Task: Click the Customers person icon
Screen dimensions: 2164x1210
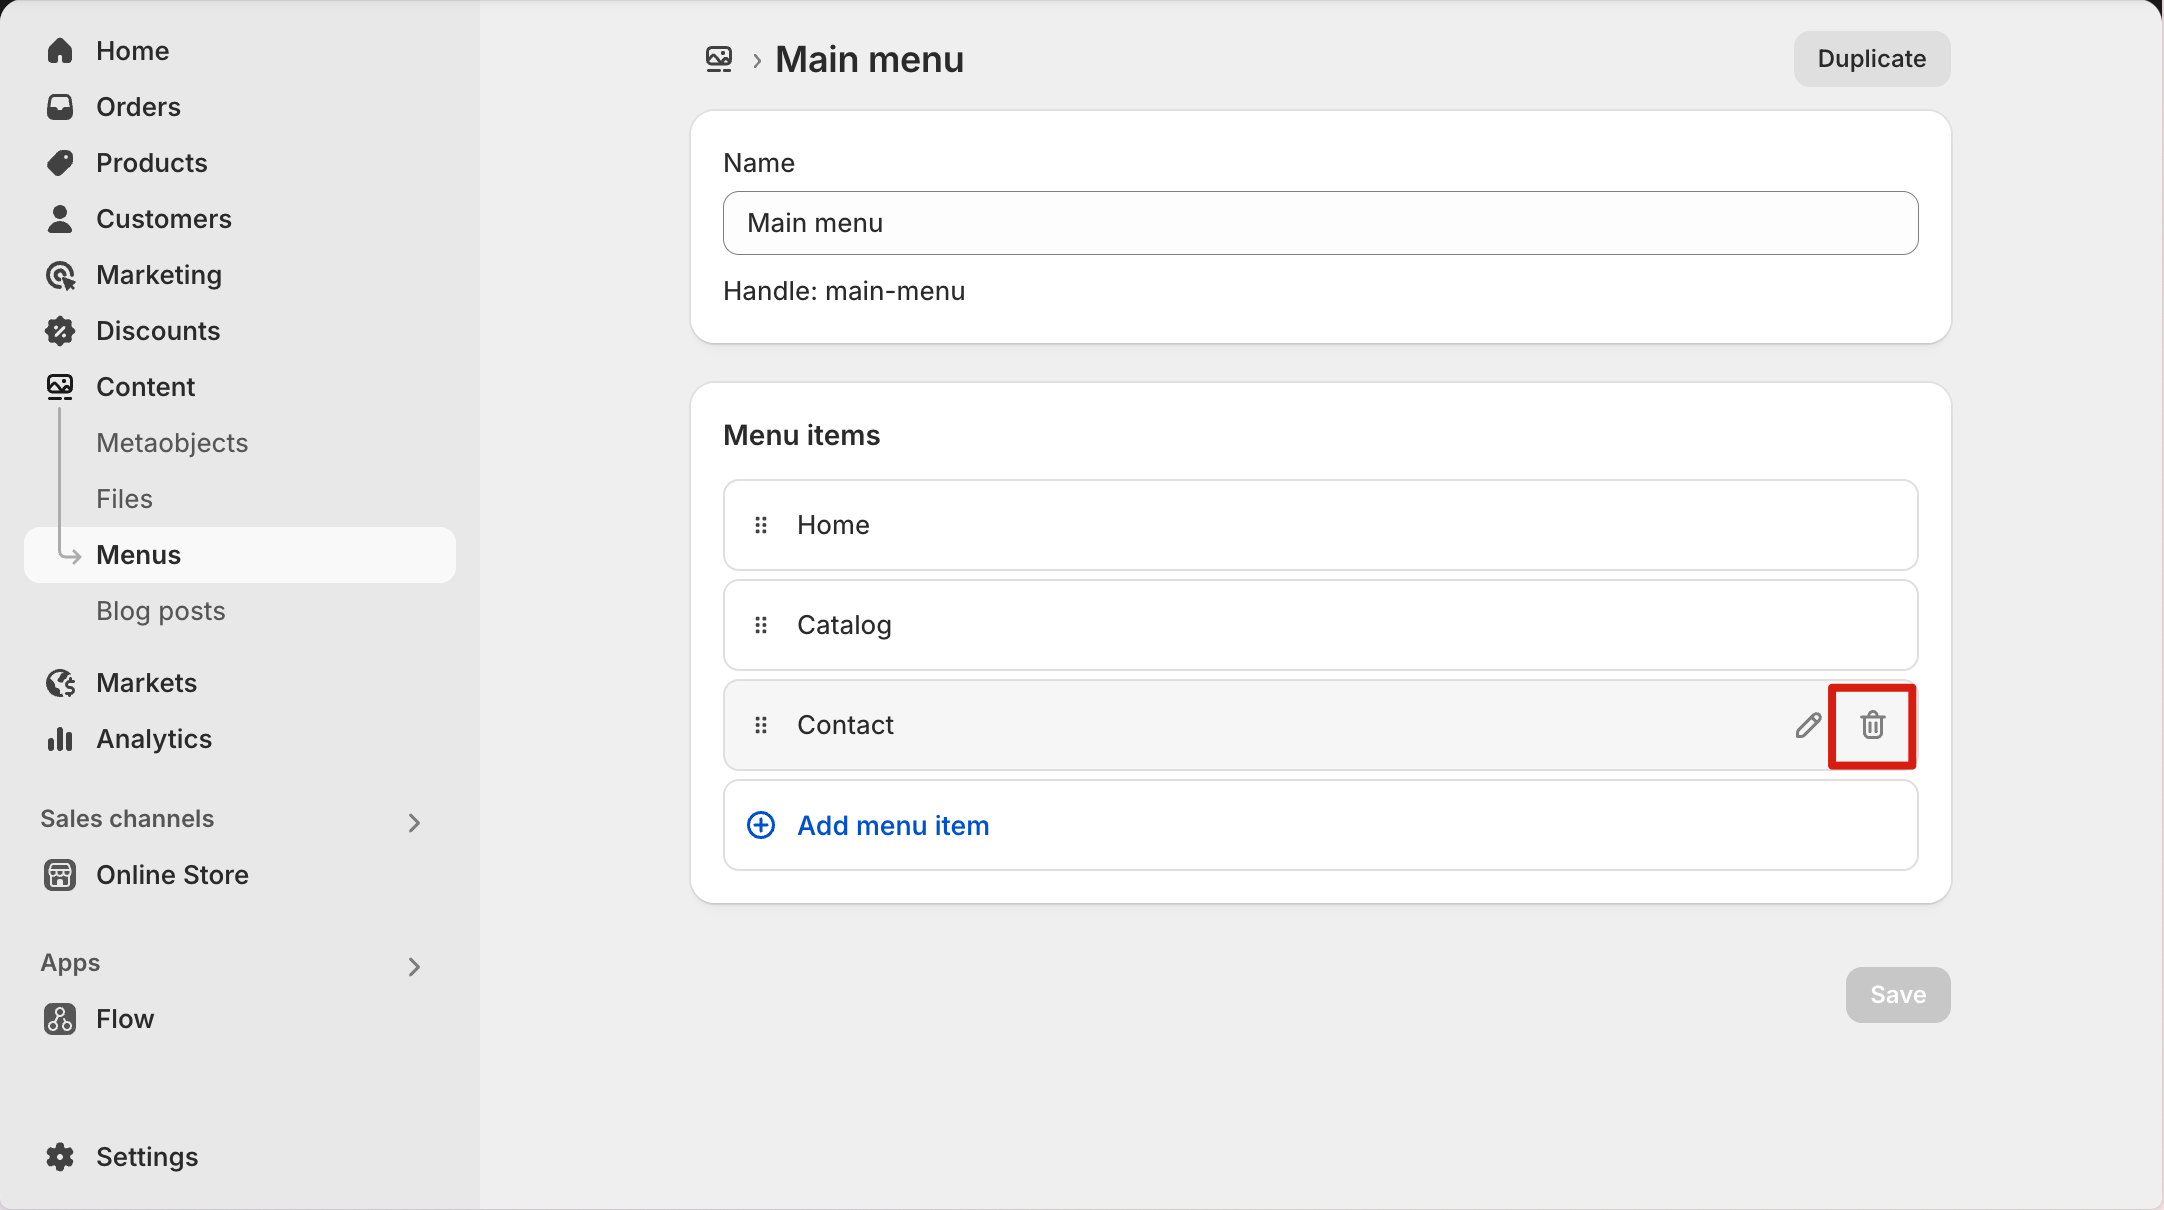Action: coord(60,219)
